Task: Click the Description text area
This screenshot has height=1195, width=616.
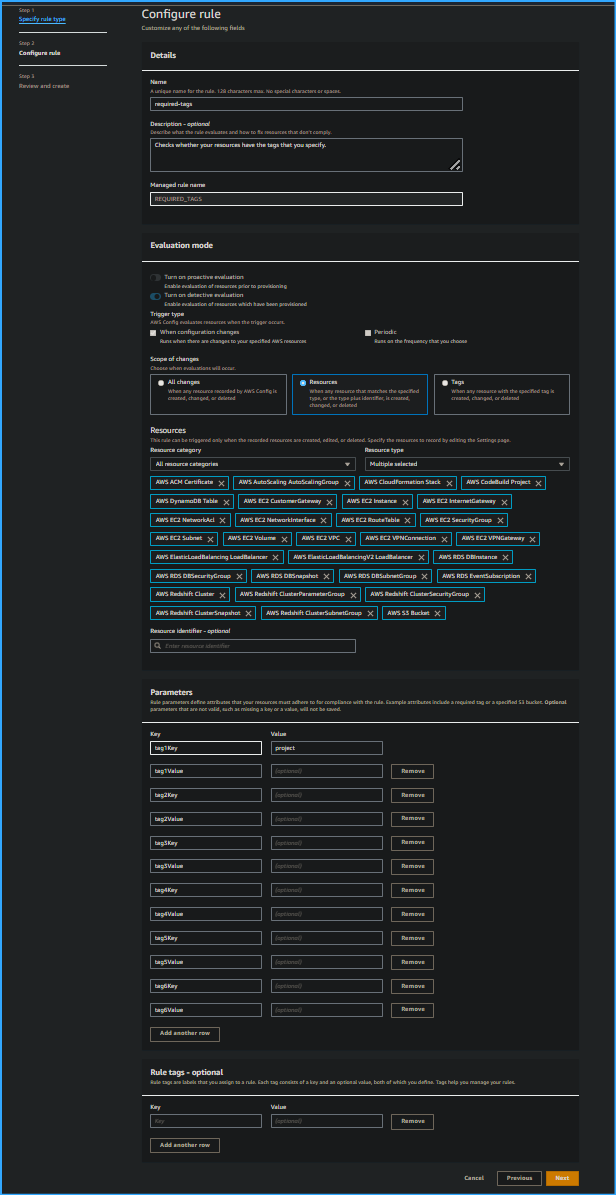Action: coord(306,155)
